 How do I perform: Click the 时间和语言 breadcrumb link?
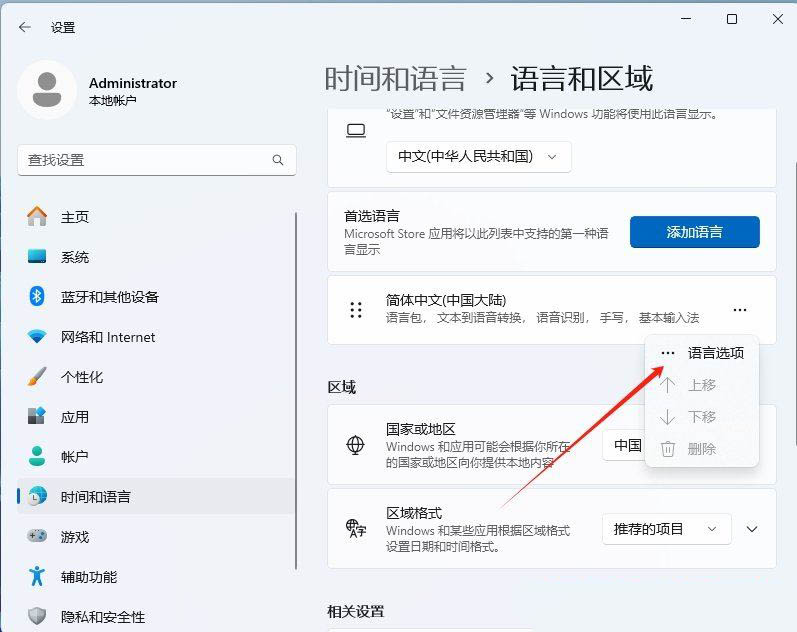[395, 78]
